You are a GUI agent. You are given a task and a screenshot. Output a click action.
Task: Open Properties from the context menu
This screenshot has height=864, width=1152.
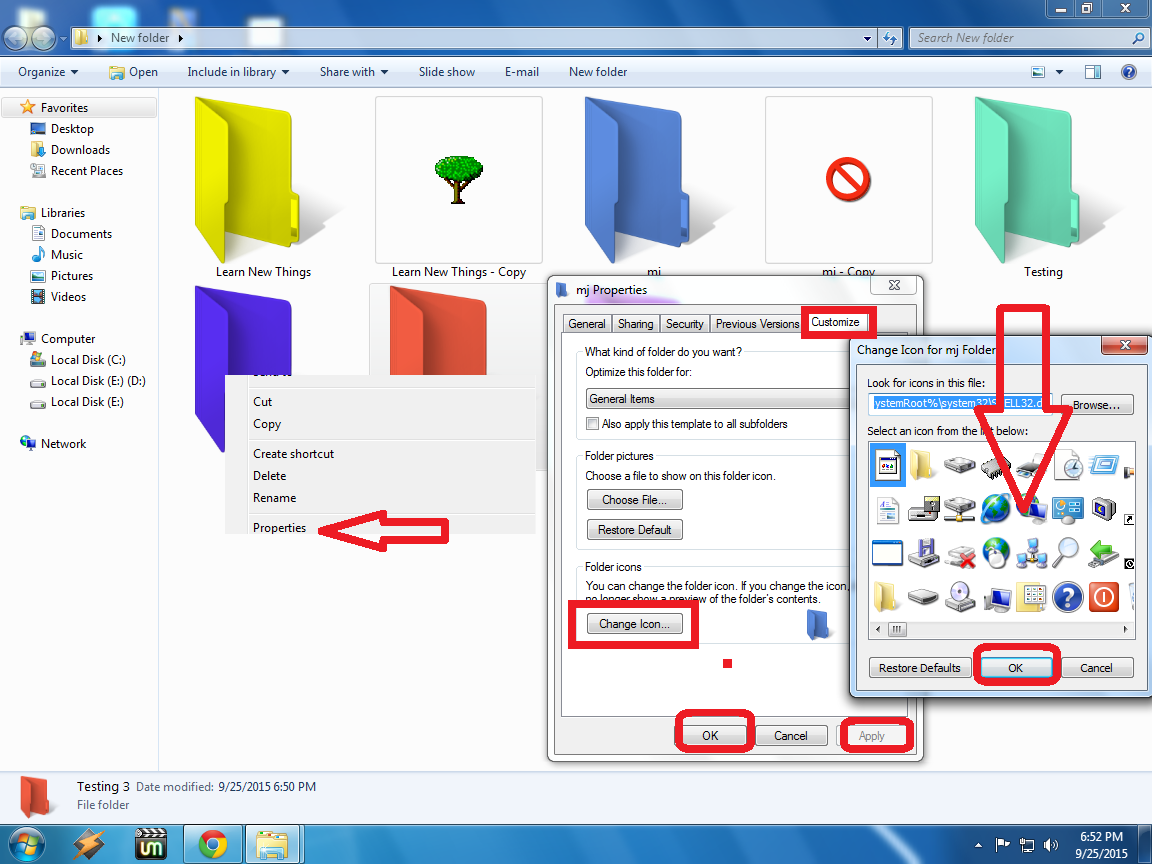point(279,527)
